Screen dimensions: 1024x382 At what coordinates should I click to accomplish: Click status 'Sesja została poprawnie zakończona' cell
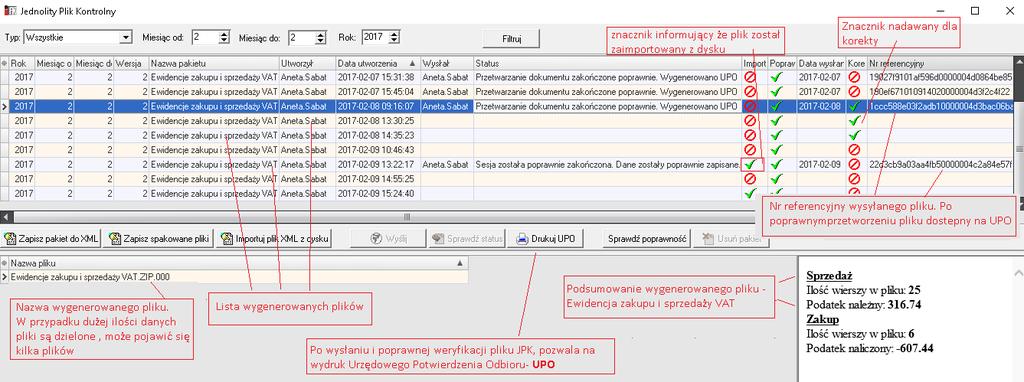tap(607, 165)
